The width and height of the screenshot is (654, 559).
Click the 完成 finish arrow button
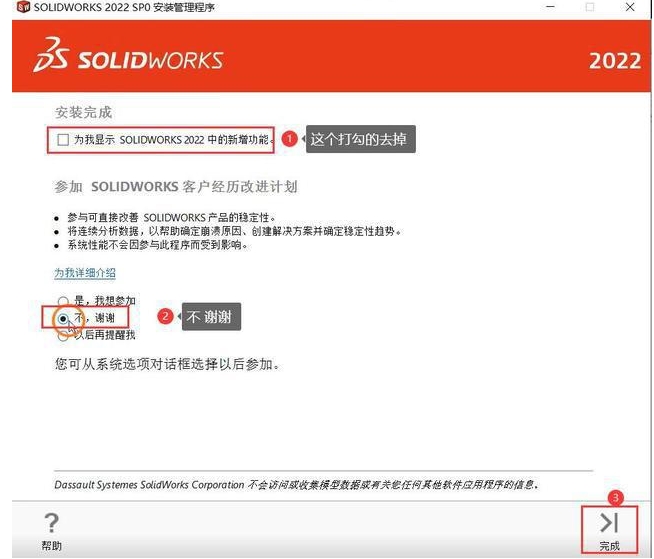point(609,530)
